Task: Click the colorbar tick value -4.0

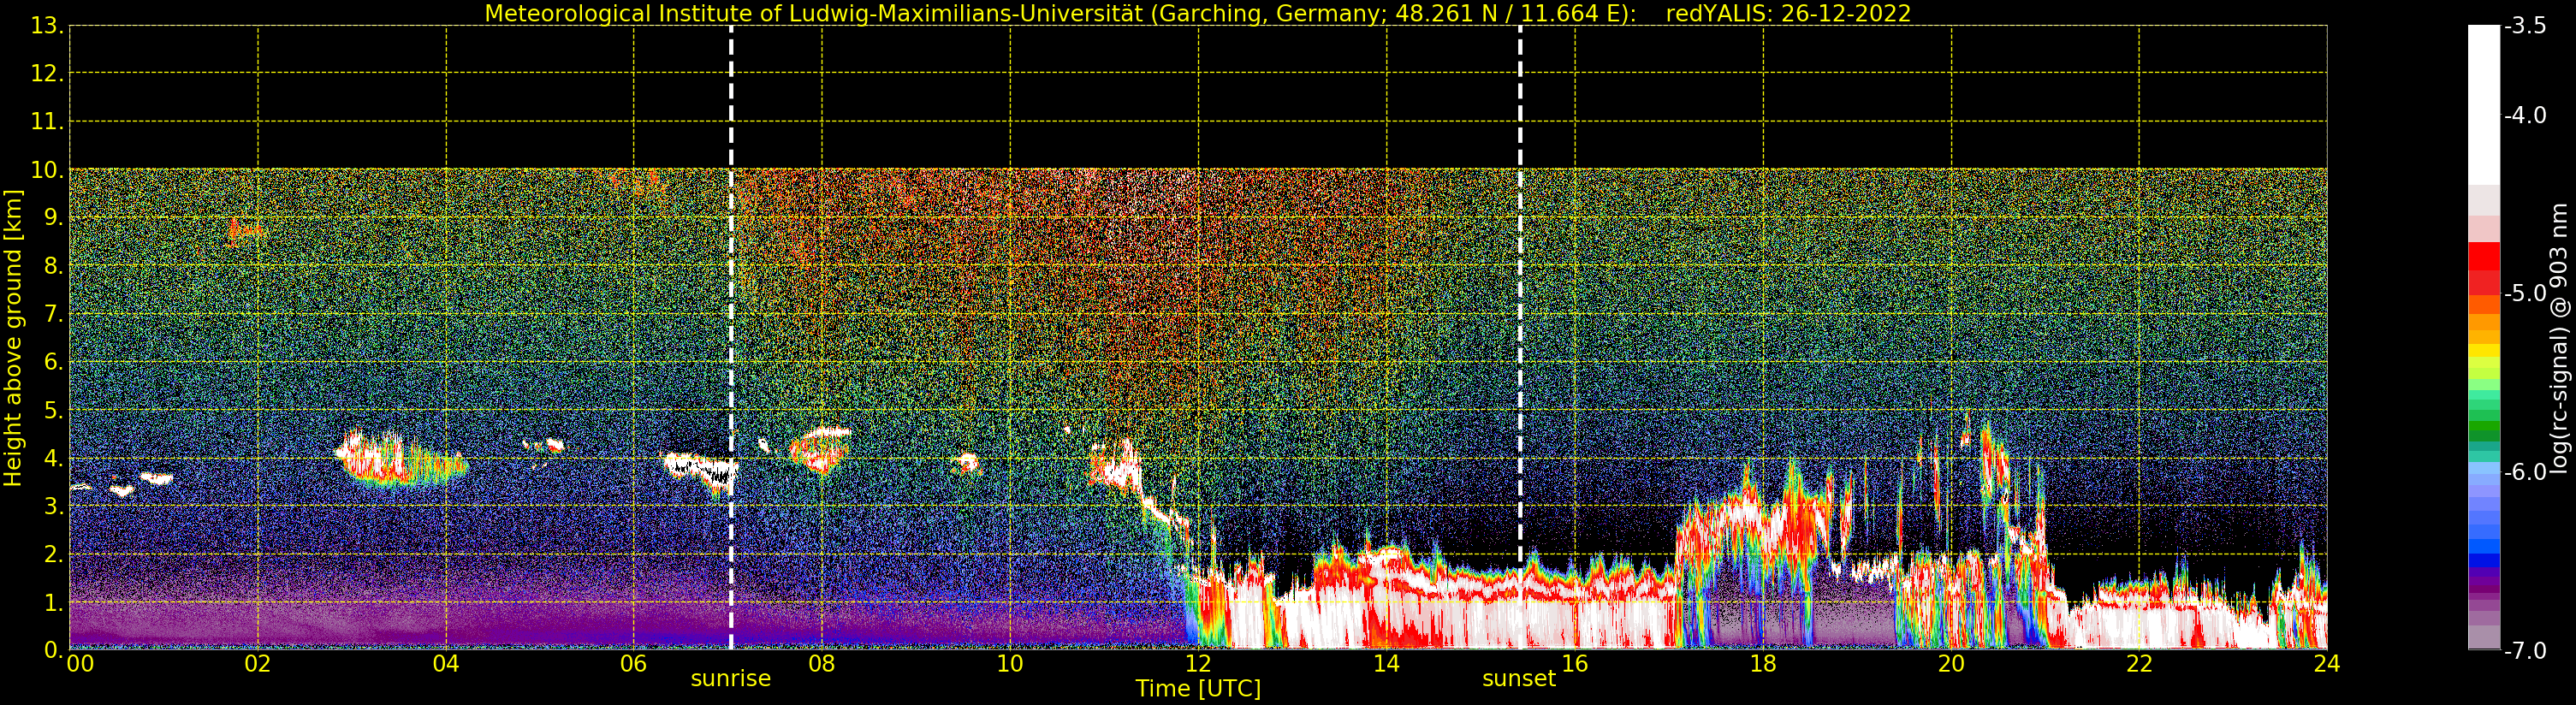Action: pos(2526,116)
